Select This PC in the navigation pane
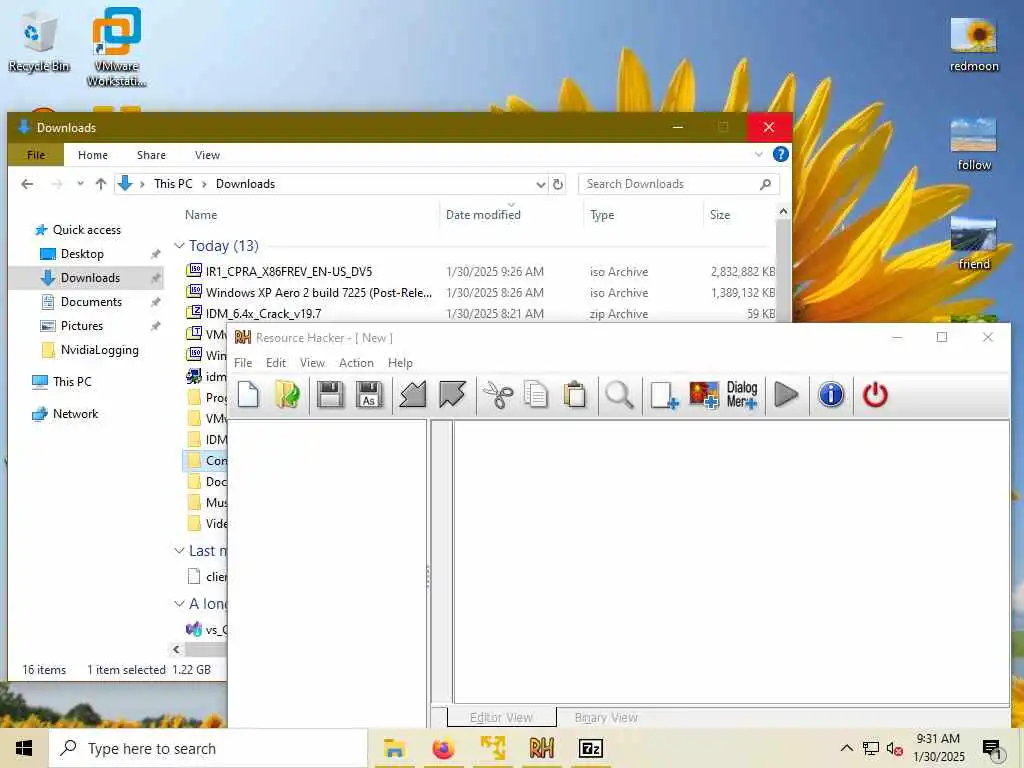 (x=72, y=381)
